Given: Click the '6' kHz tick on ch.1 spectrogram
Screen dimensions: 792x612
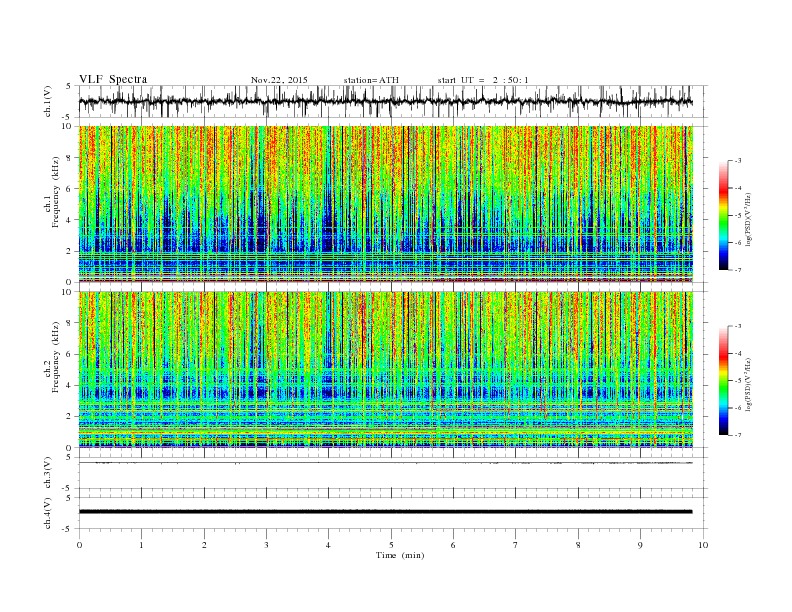Looking at the screenshot, I should 70,189.
